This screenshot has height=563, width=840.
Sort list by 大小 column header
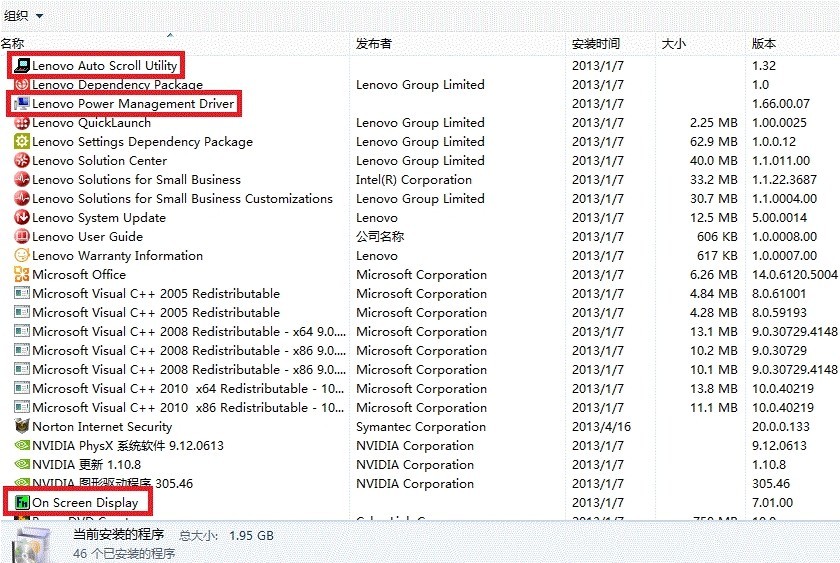pos(673,43)
